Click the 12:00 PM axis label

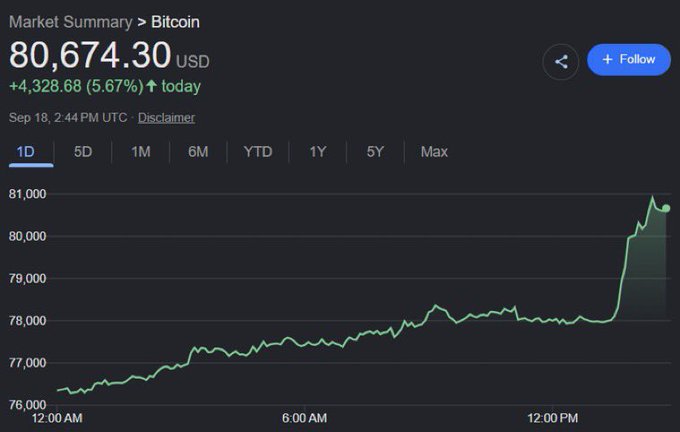pyautogui.click(x=552, y=418)
